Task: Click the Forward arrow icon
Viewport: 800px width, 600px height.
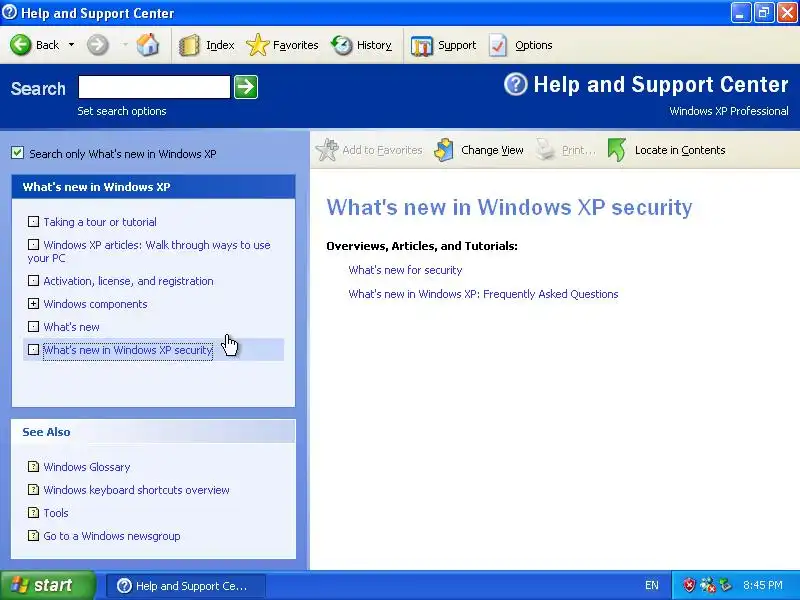Action: point(97,45)
